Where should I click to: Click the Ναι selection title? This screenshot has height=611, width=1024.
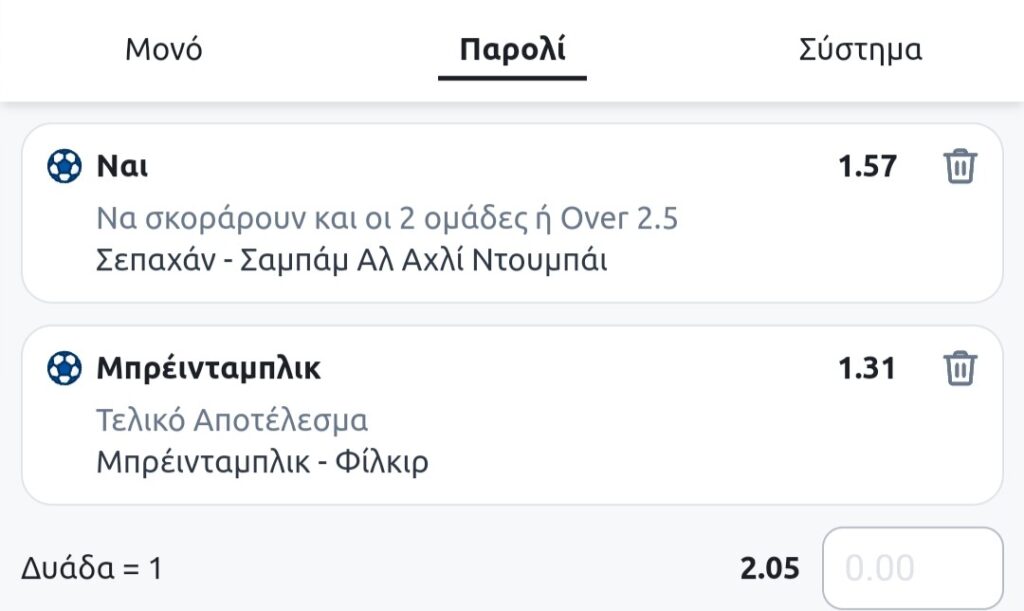tap(122, 166)
